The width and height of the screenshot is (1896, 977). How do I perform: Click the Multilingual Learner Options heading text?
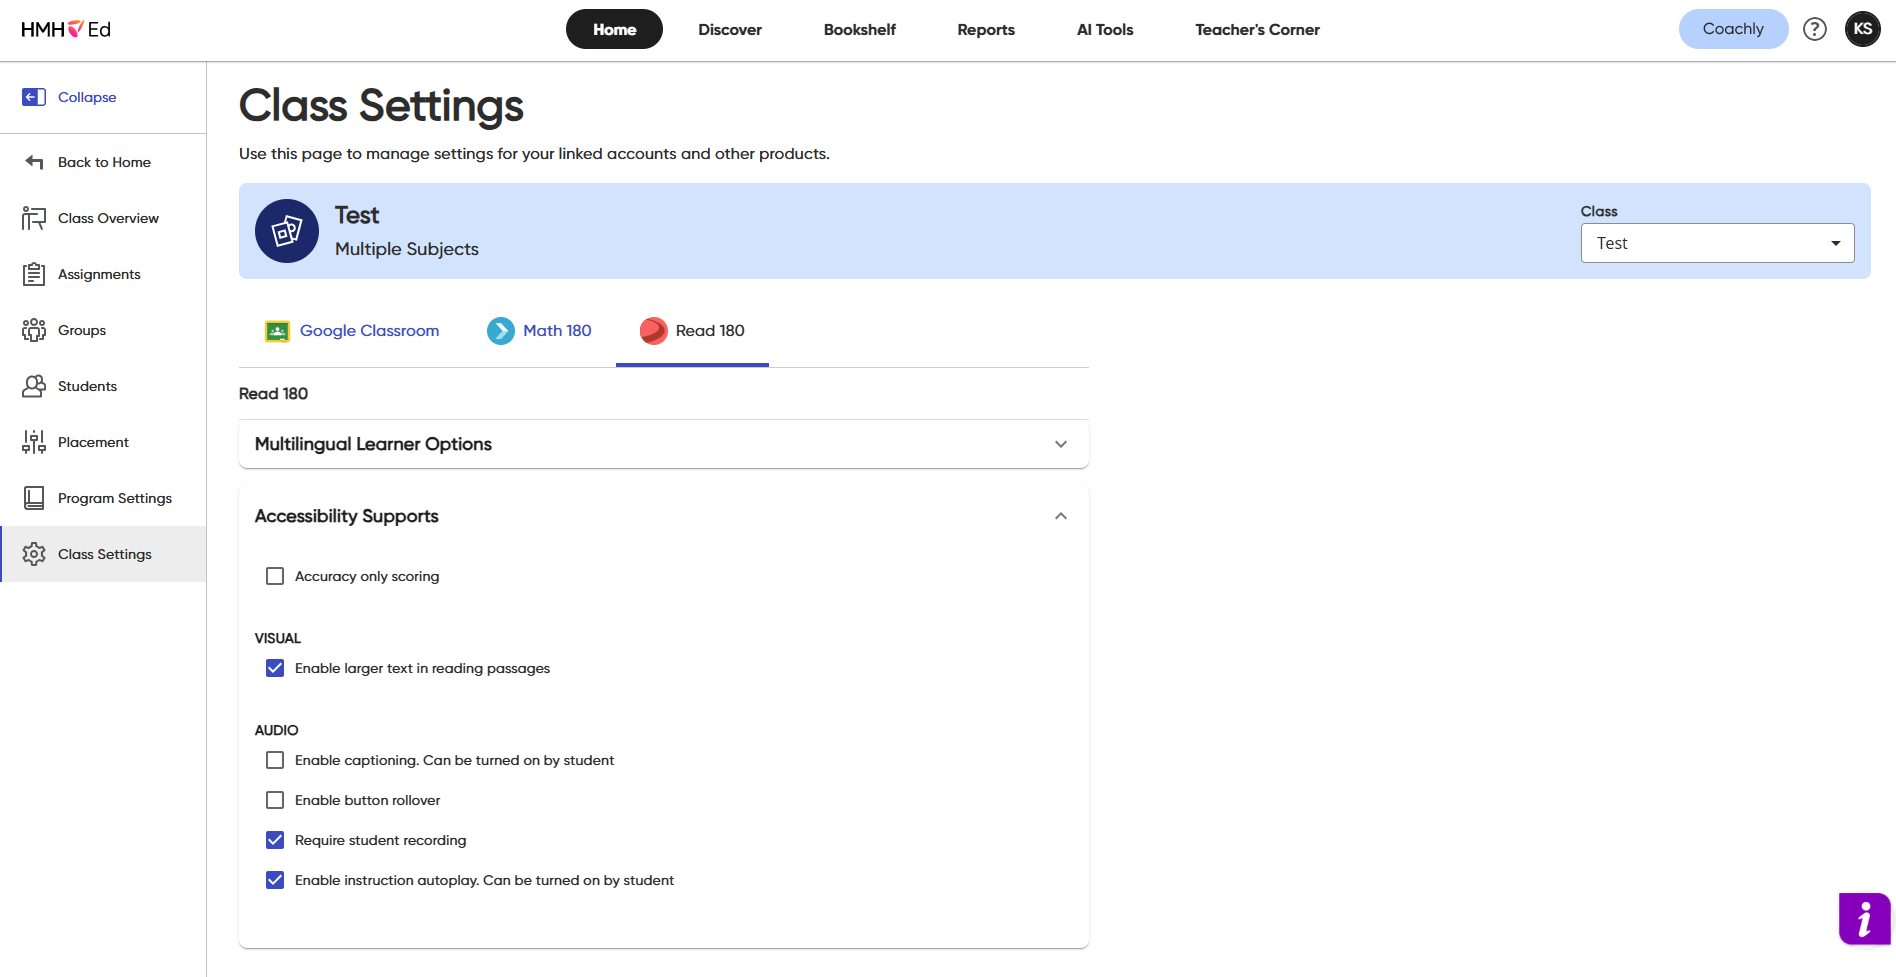(x=373, y=444)
